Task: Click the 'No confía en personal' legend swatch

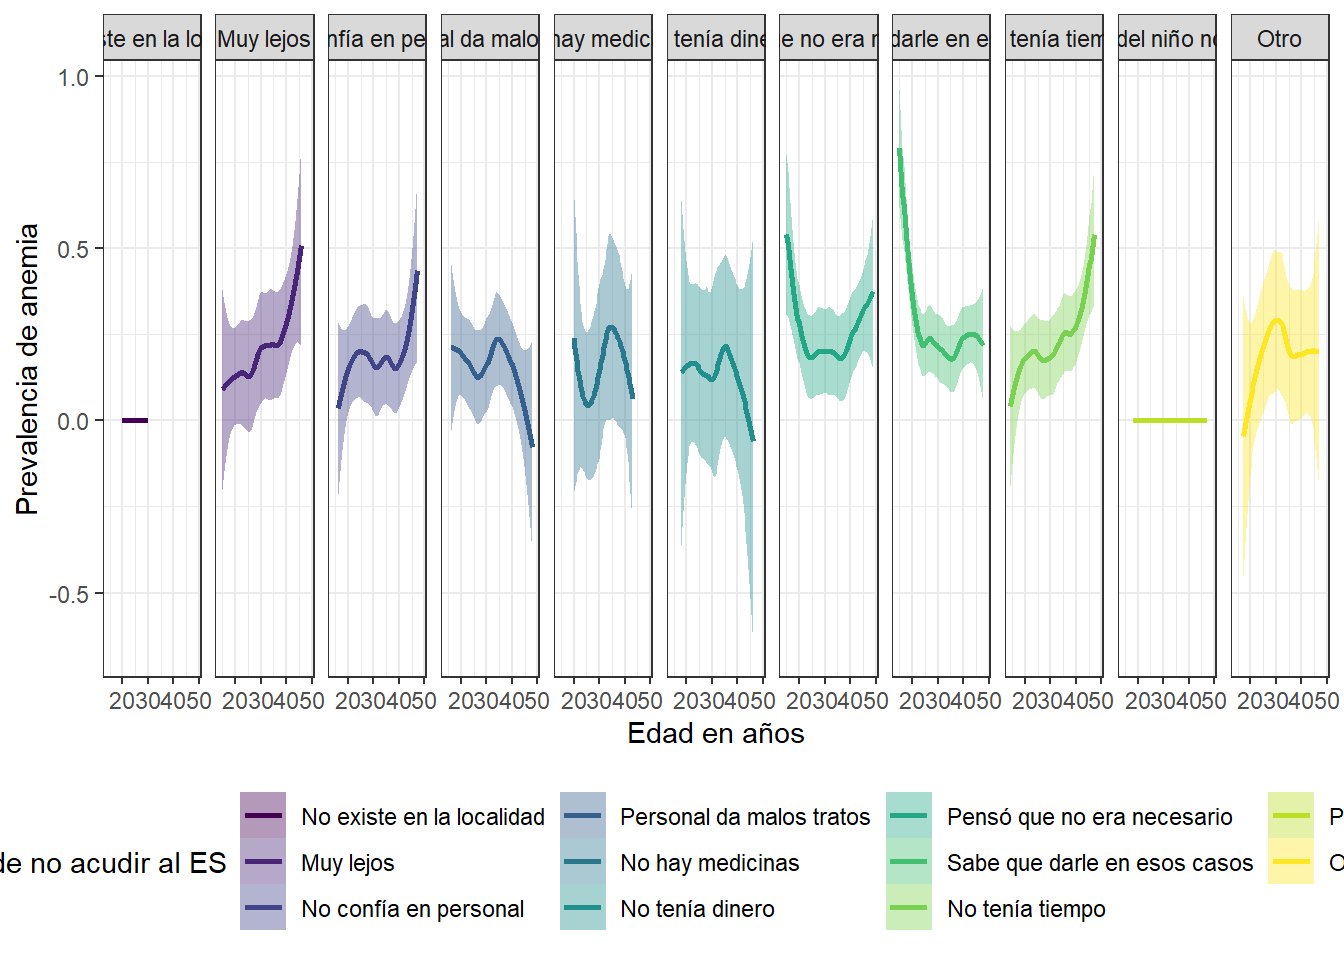Action: coord(263,908)
